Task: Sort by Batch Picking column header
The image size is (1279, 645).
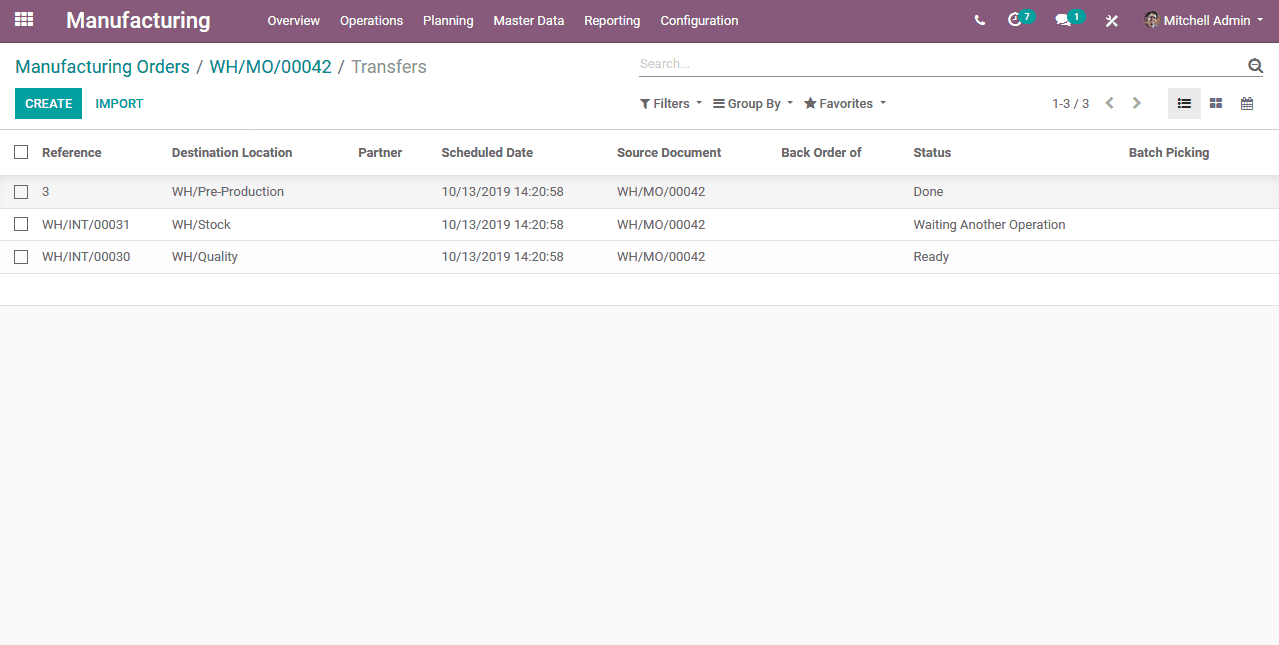Action: click(x=1169, y=153)
